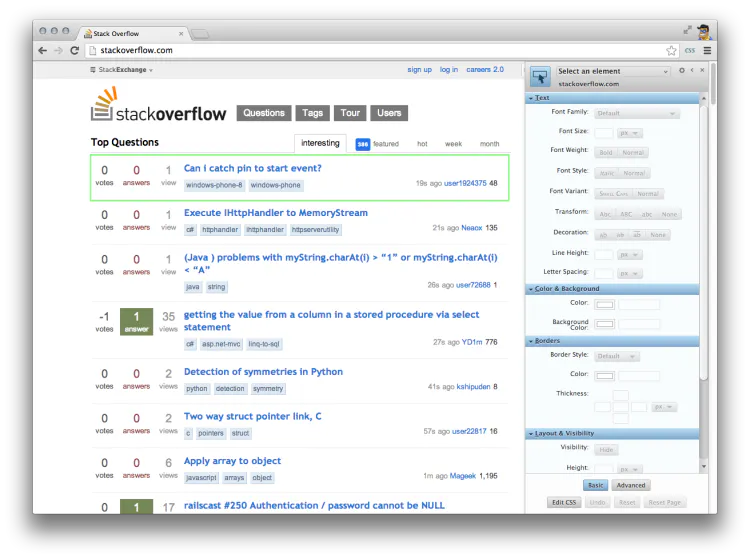Click the Line Height input field
The width and height of the screenshot is (750, 559).
[x=604, y=255]
